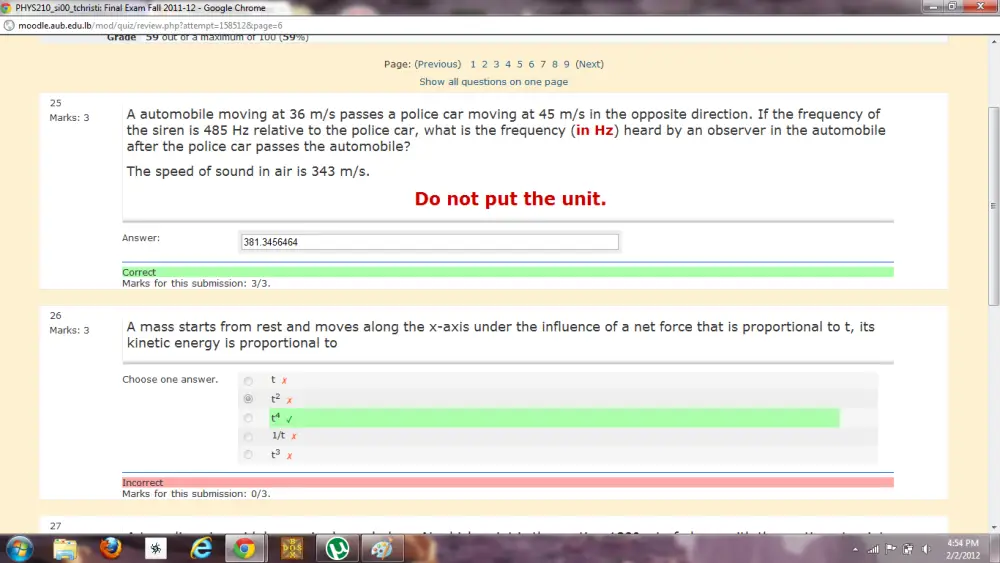Screen dimensions: 1000x563
Task: Click the question number 25 label
Action: tap(55, 103)
